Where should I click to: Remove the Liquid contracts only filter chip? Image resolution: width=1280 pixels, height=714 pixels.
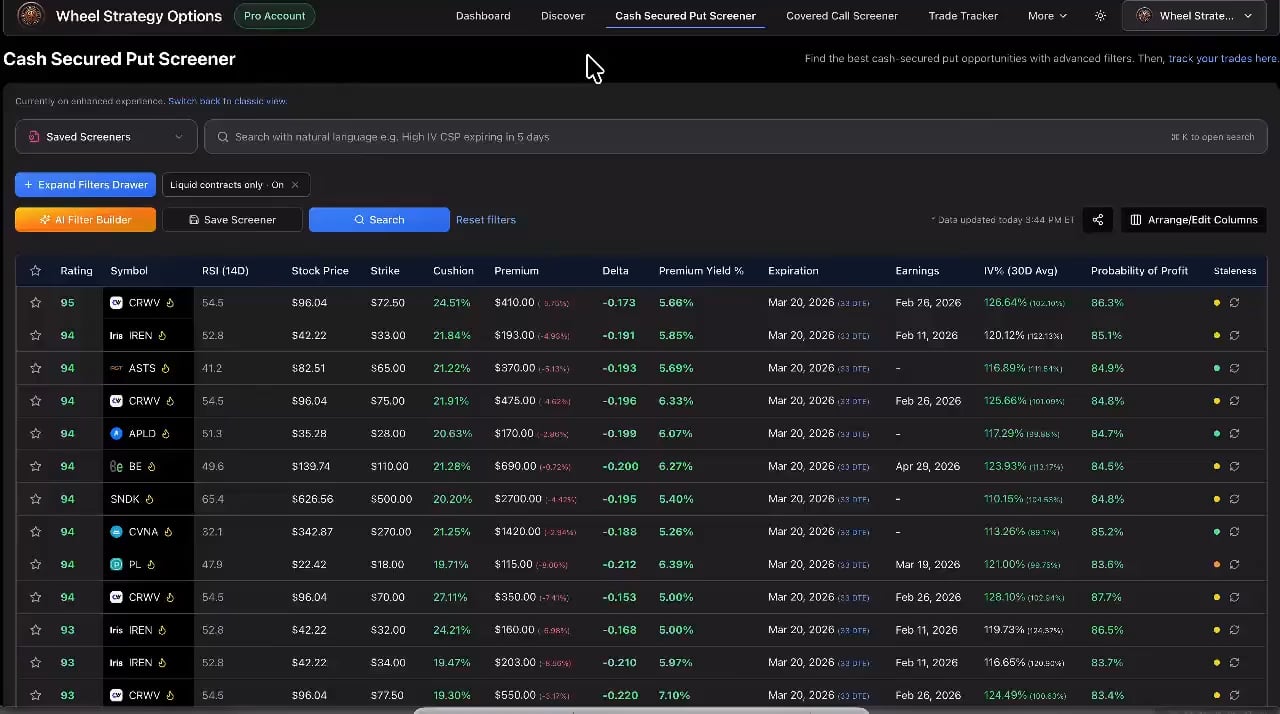tap(295, 185)
